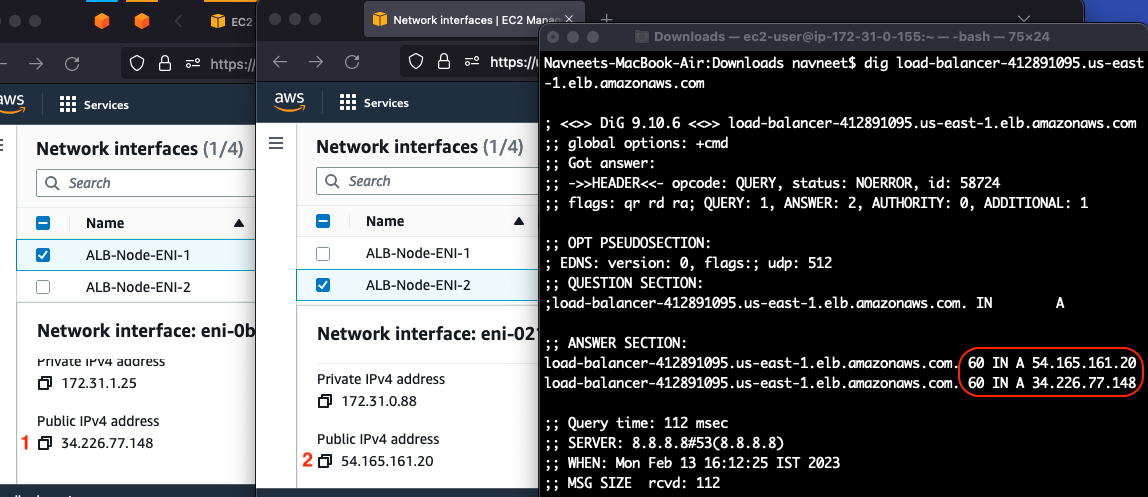This screenshot has width=1148, height=497.
Task: Select 34.226.77.148 text in left browser window
Action: (108, 443)
